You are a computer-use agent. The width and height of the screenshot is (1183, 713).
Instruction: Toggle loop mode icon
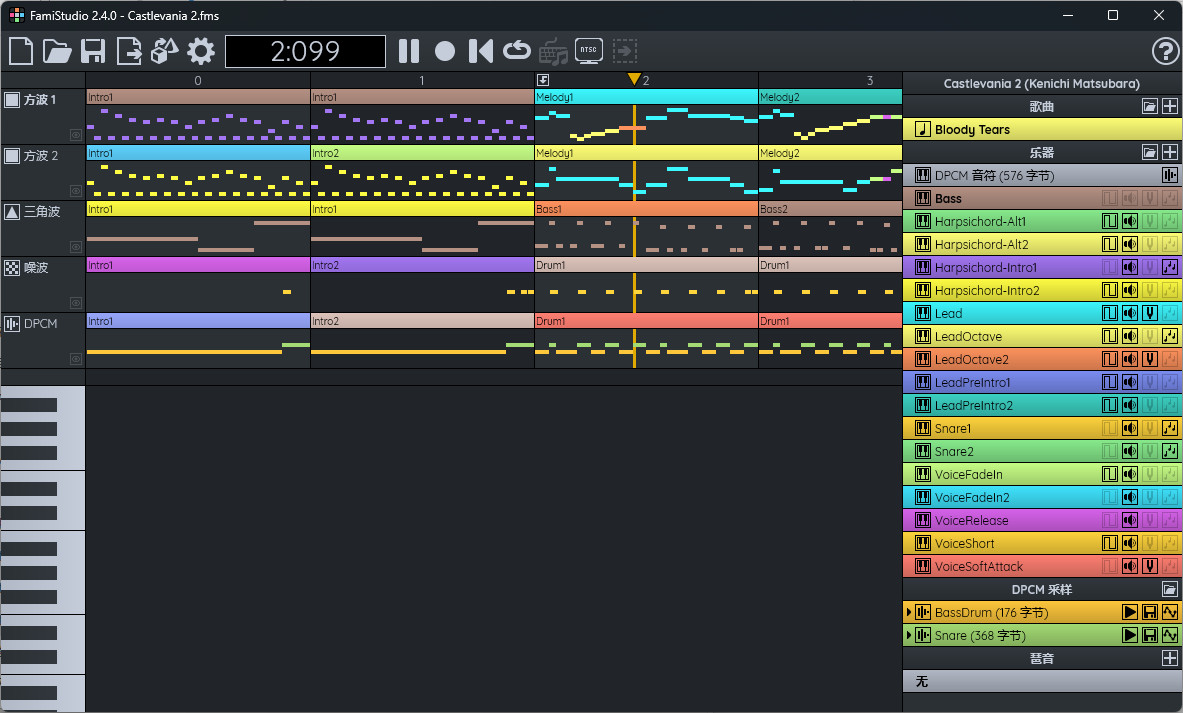tap(517, 51)
